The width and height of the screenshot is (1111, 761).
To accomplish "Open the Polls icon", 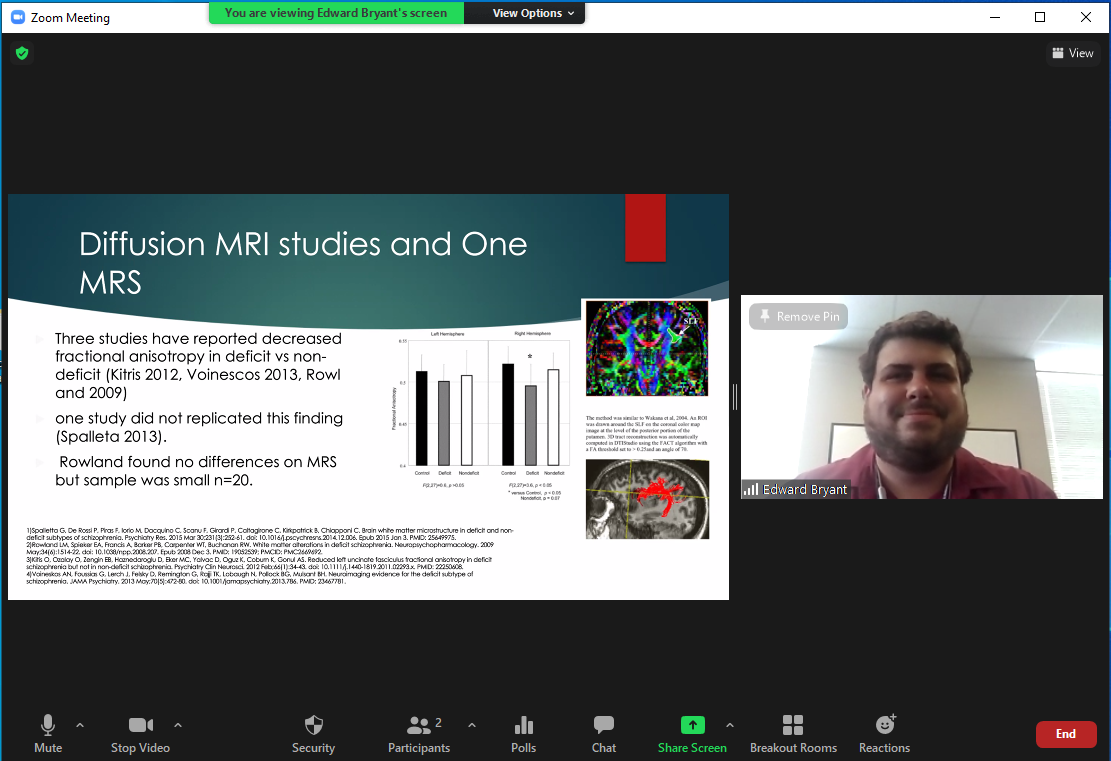I will pos(523,733).
